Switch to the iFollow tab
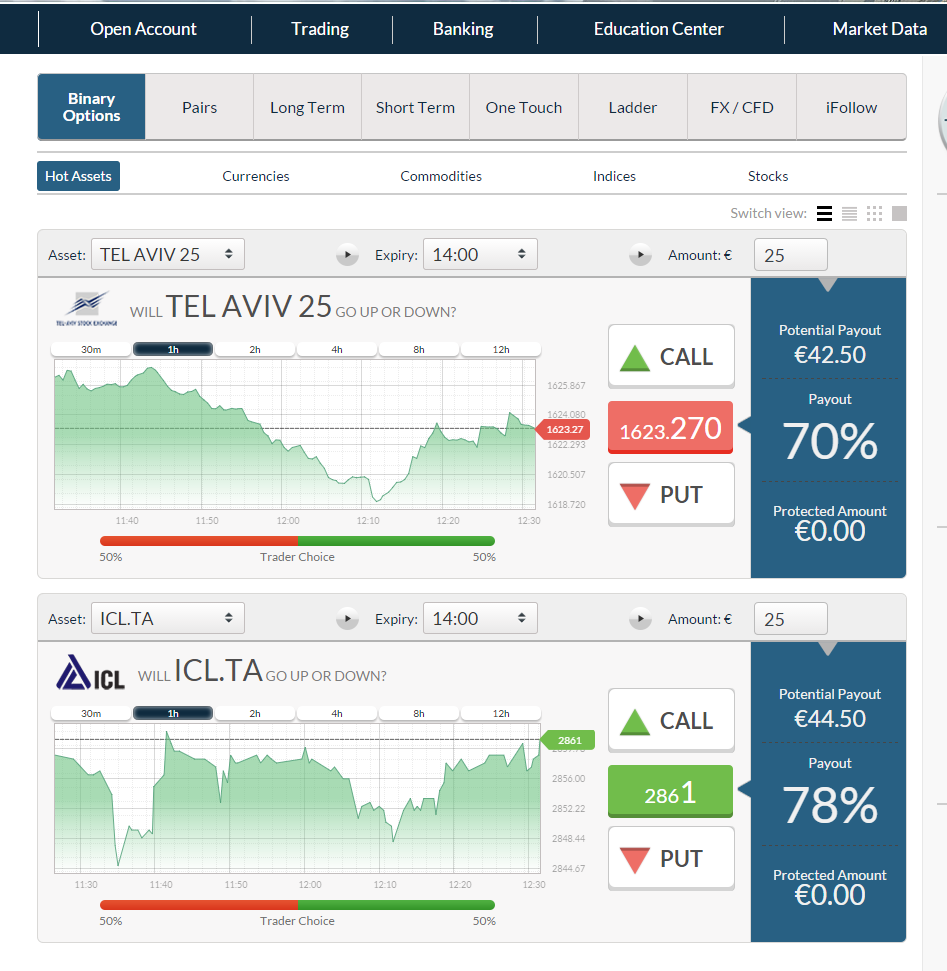The image size is (947, 971). click(852, 107)
